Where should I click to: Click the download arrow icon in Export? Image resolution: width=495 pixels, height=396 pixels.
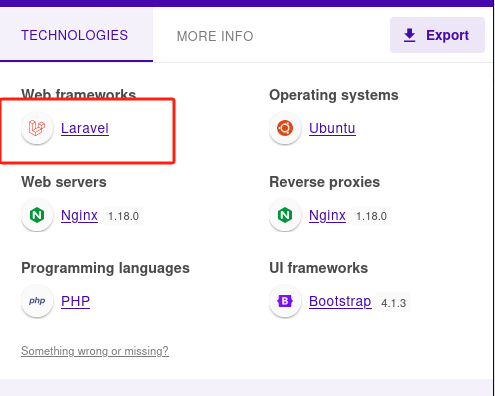click(x=409, y=35)
